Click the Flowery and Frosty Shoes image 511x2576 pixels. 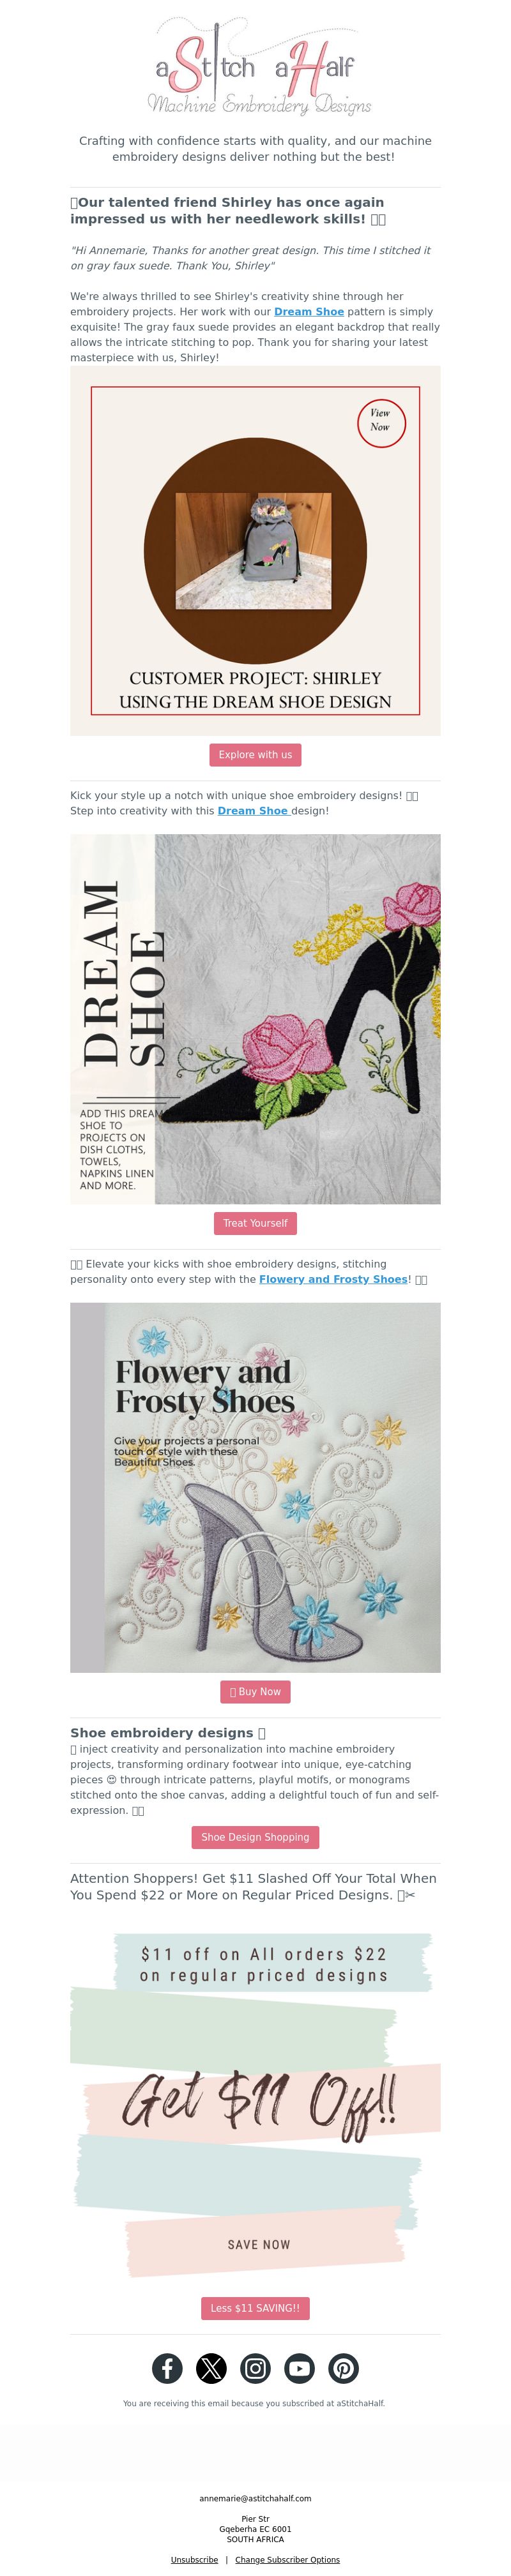click(255, 1487)
